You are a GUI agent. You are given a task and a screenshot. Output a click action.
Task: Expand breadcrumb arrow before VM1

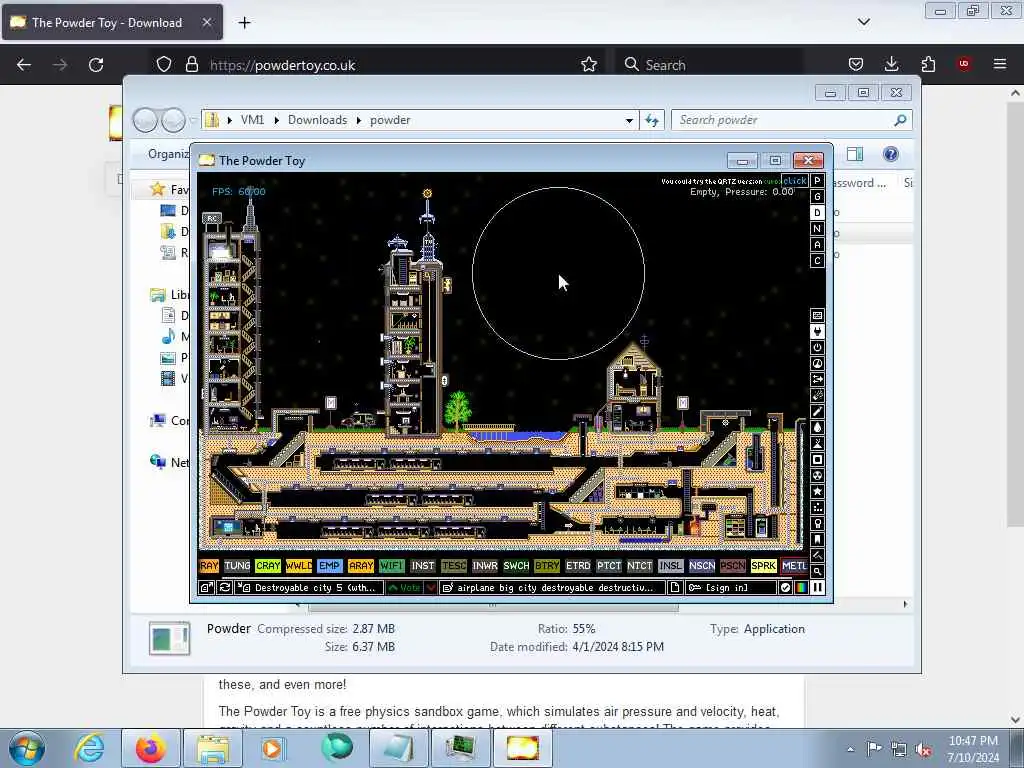pyautogui.click(x=229, y=120)
